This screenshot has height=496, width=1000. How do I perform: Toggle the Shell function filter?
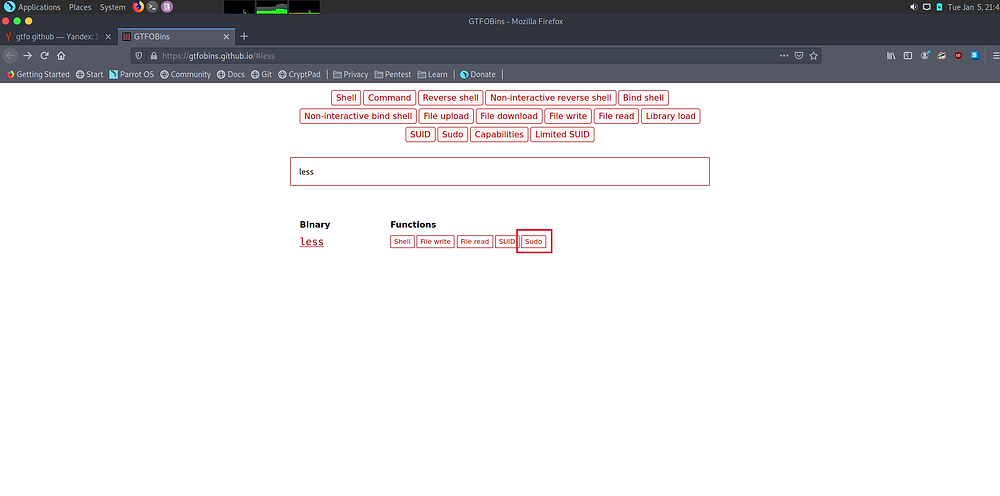click(346, 98)
